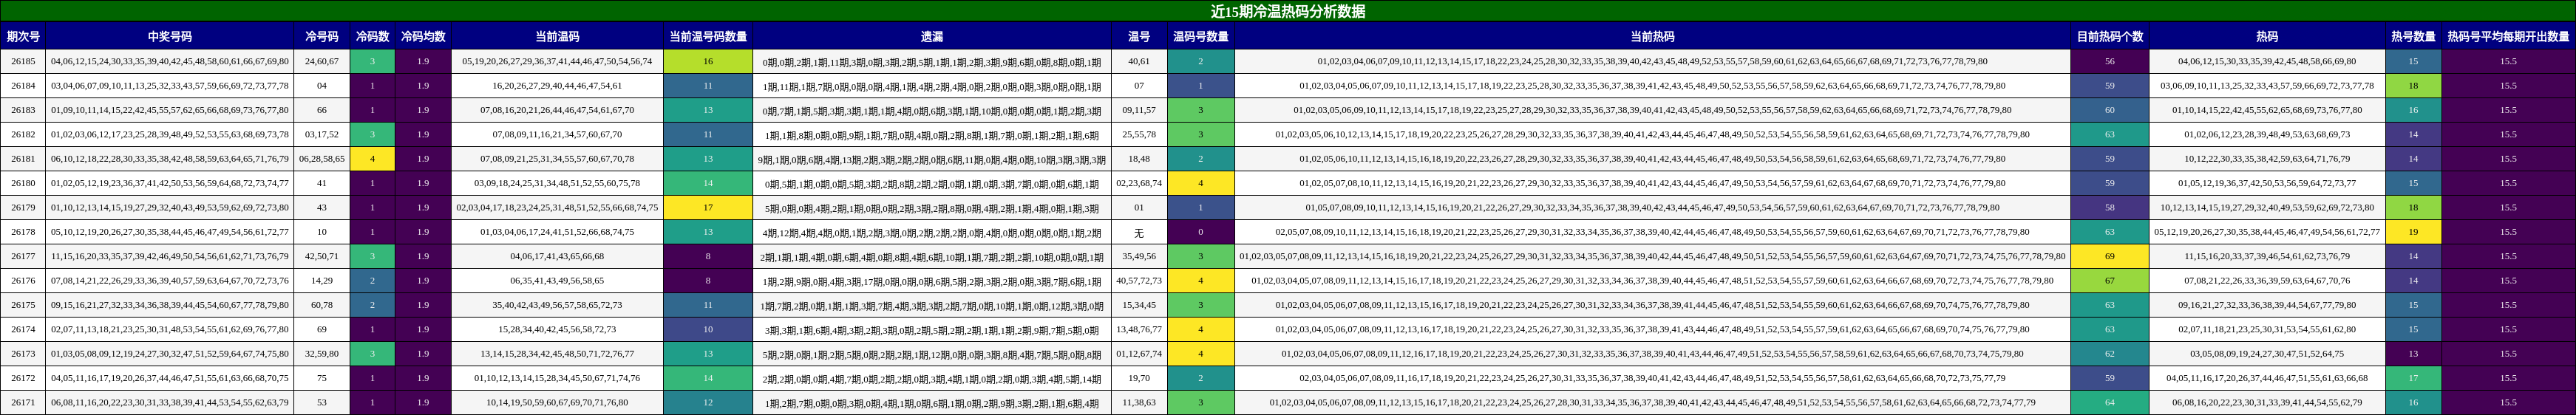The height and width of the screenshot is (415, 2576).
Task: Select the 中奖号码 column header
Action: pos(170,36)
